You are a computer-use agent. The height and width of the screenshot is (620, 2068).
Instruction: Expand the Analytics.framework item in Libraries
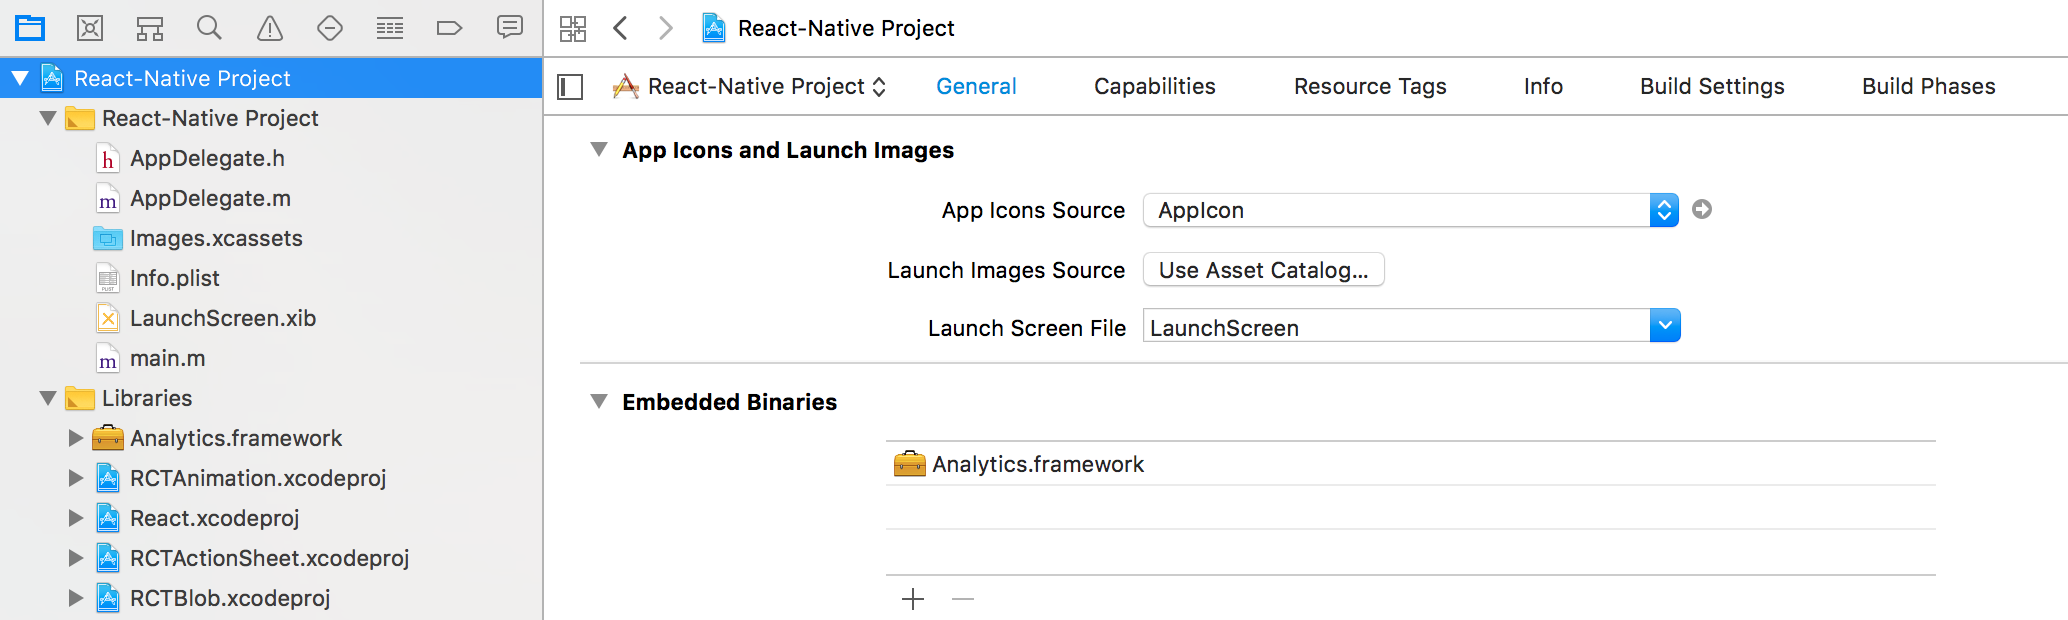(76, 438)
